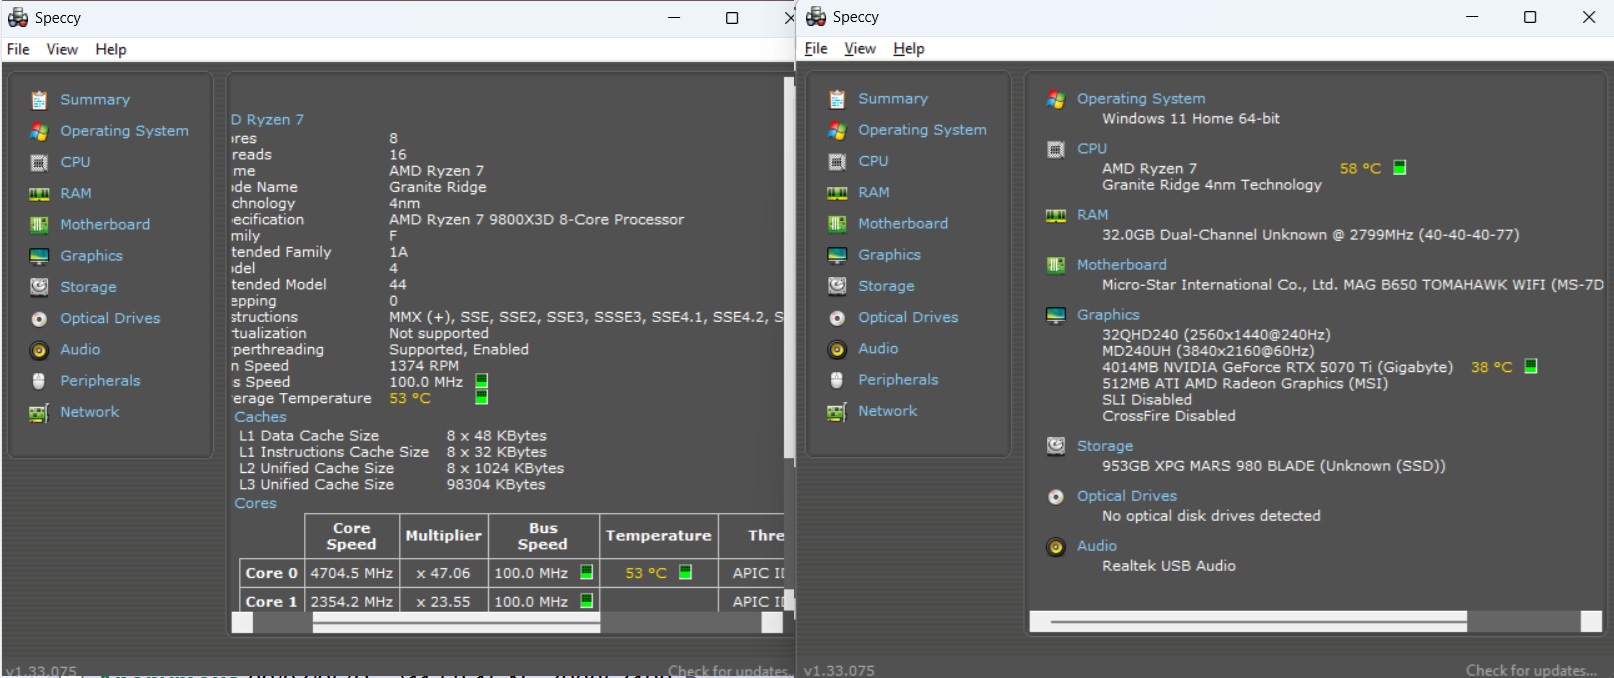The width and height of the screenshot is (1614, 678).
Task: Open the Motherboard heading link in summary pane
Action: (x=1121, y=264)
